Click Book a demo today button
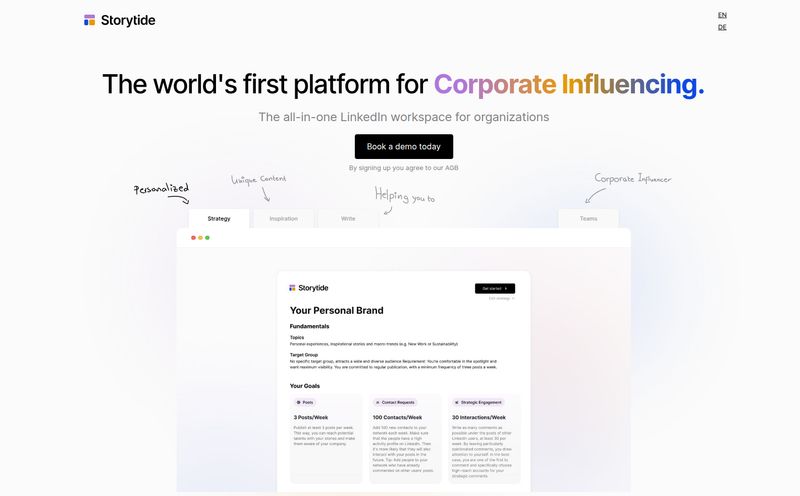Image resolution: width=800 pixels, height=496 pixels. (404, 146)
